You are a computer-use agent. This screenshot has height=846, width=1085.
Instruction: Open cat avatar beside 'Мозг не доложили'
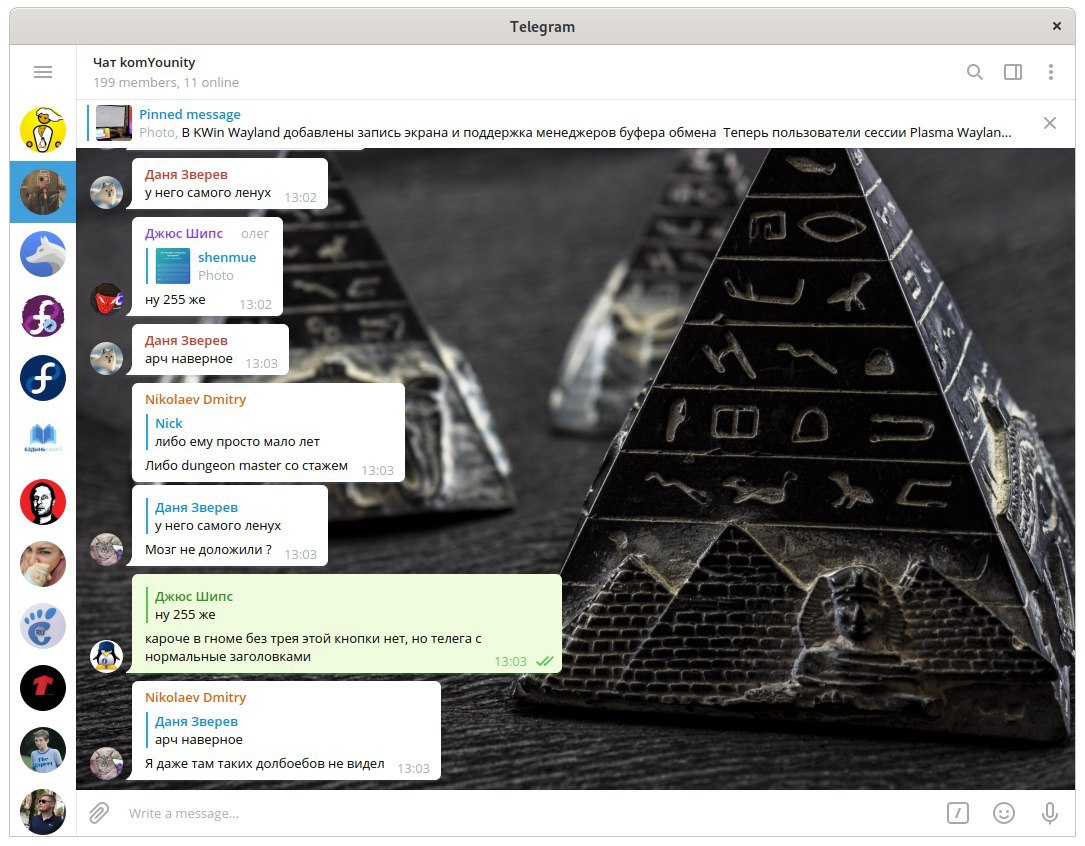tap(107, 550)
